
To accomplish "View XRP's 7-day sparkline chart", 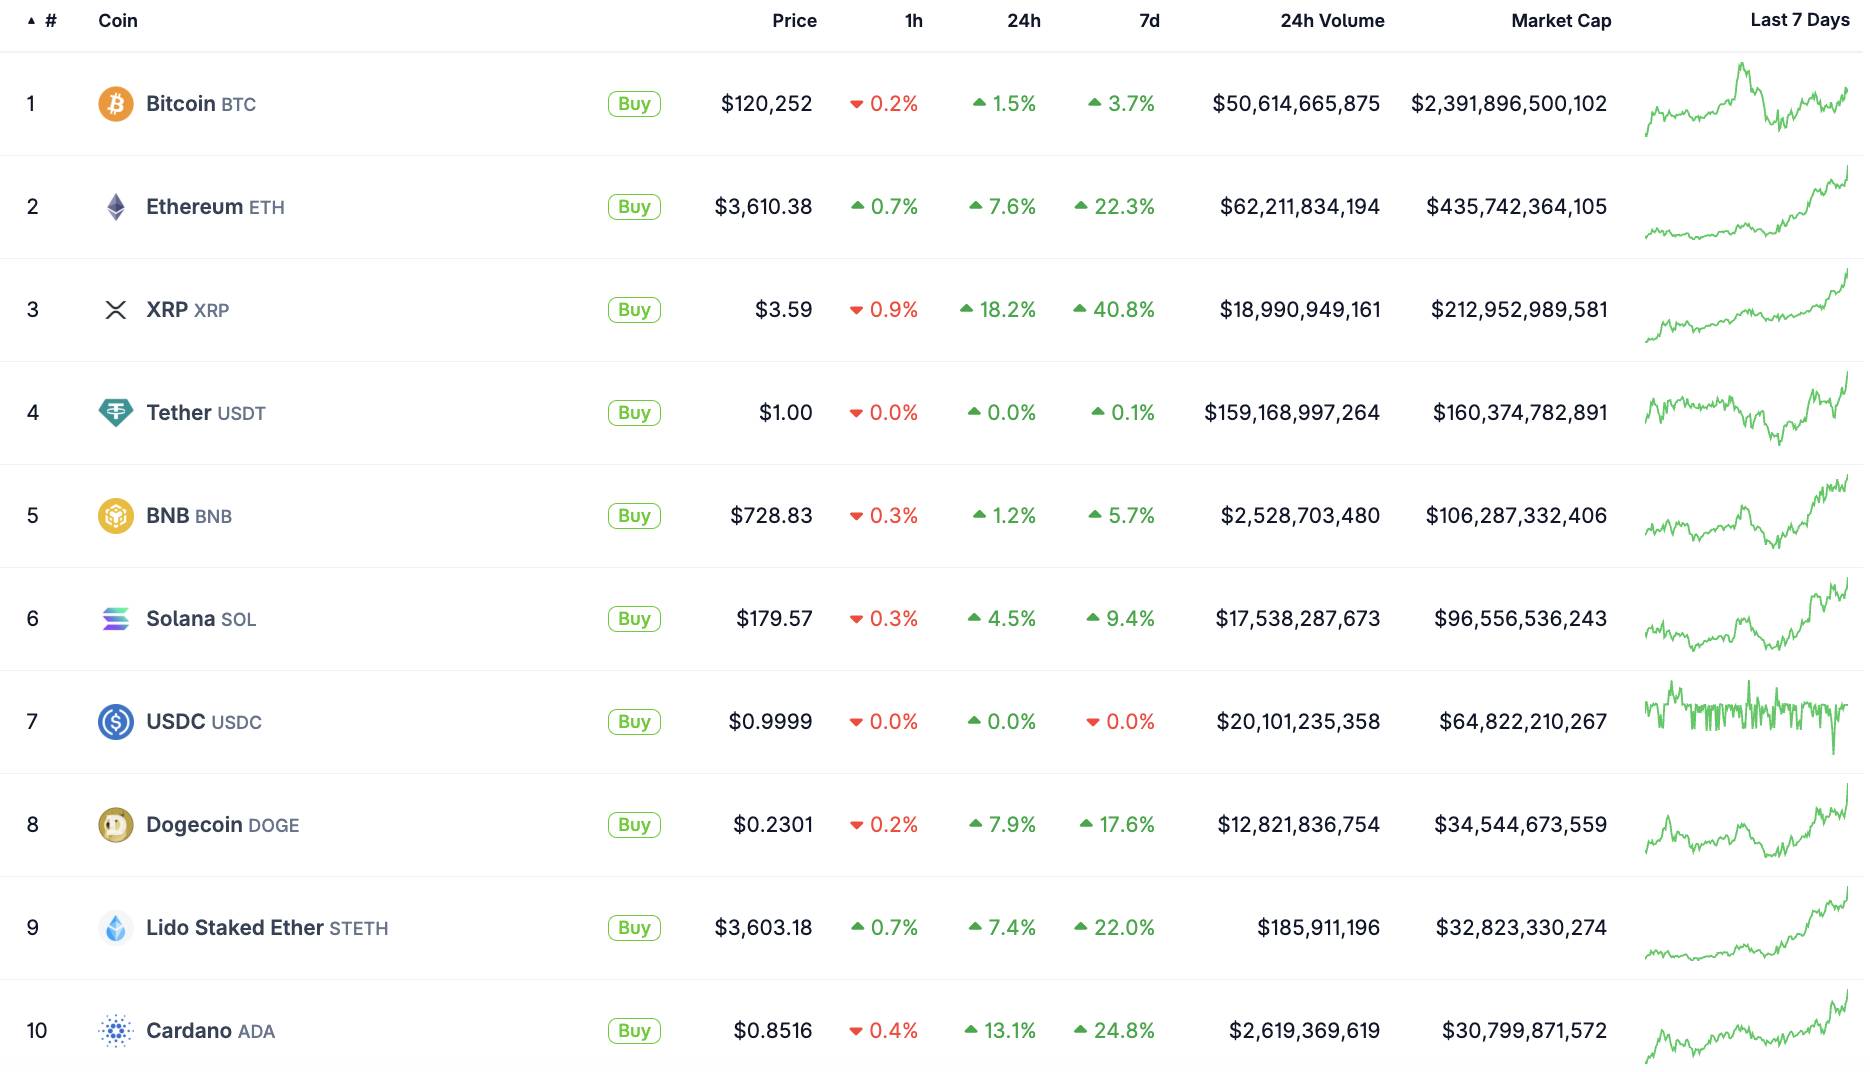I will click(x=1746, y=306).
